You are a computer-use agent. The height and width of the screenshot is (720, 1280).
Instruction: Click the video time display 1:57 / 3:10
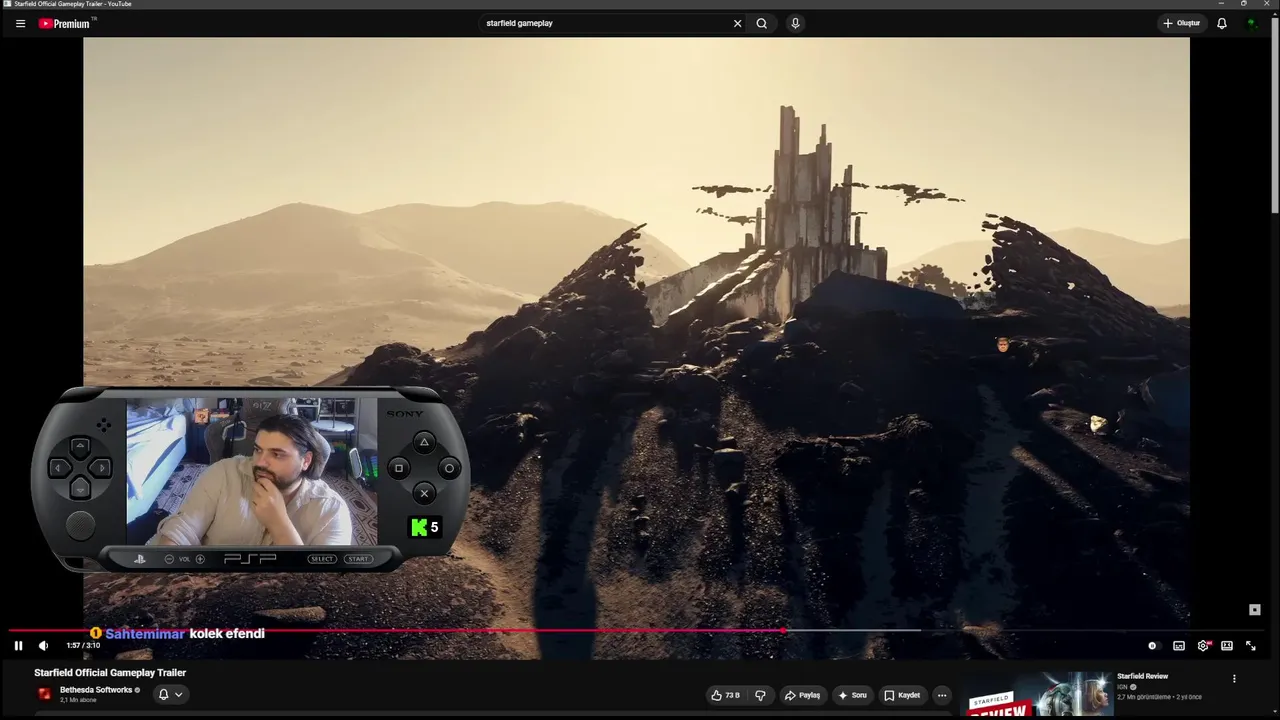click(x=83, y=646)
